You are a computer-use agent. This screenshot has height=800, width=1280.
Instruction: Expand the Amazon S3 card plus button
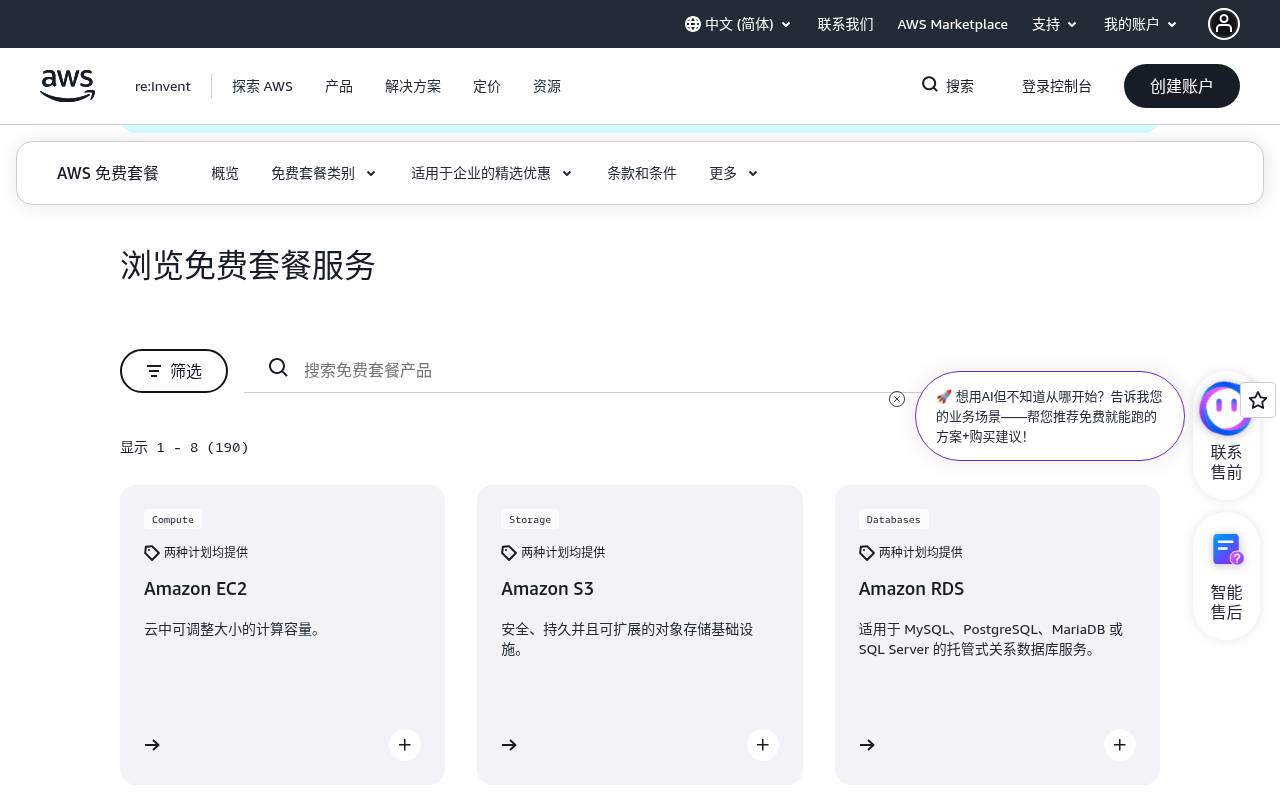[763, 745]
